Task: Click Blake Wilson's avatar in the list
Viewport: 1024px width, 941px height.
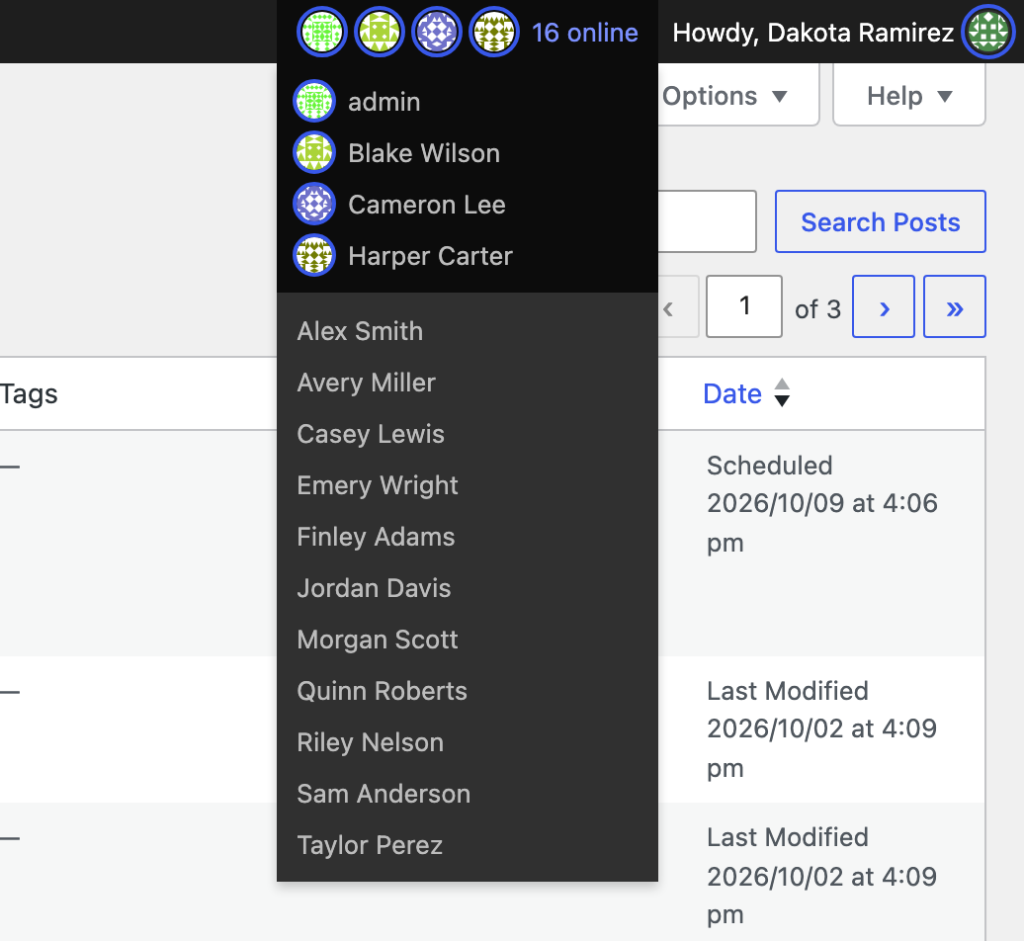Action: 314,153
